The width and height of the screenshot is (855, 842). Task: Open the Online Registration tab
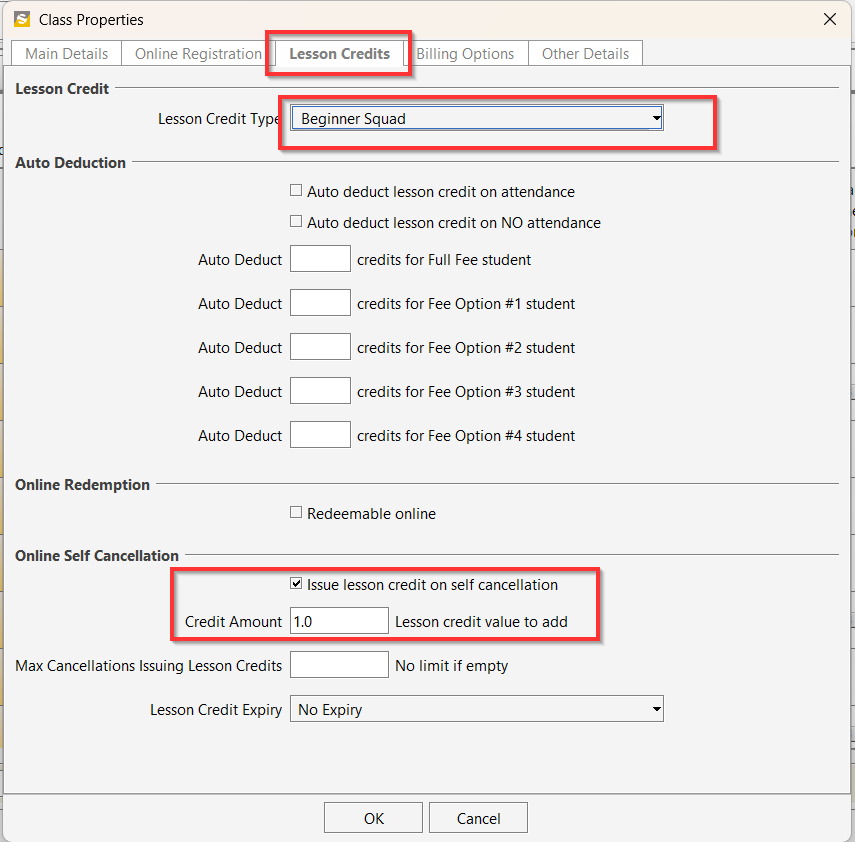coord(198,54)
